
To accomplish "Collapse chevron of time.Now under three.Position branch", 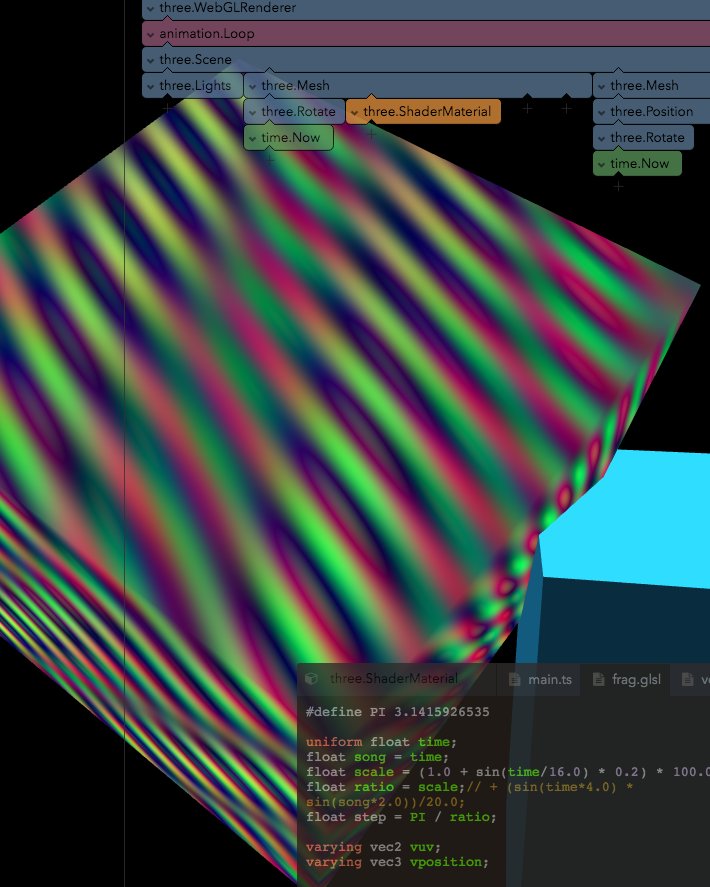I will 601,165.
